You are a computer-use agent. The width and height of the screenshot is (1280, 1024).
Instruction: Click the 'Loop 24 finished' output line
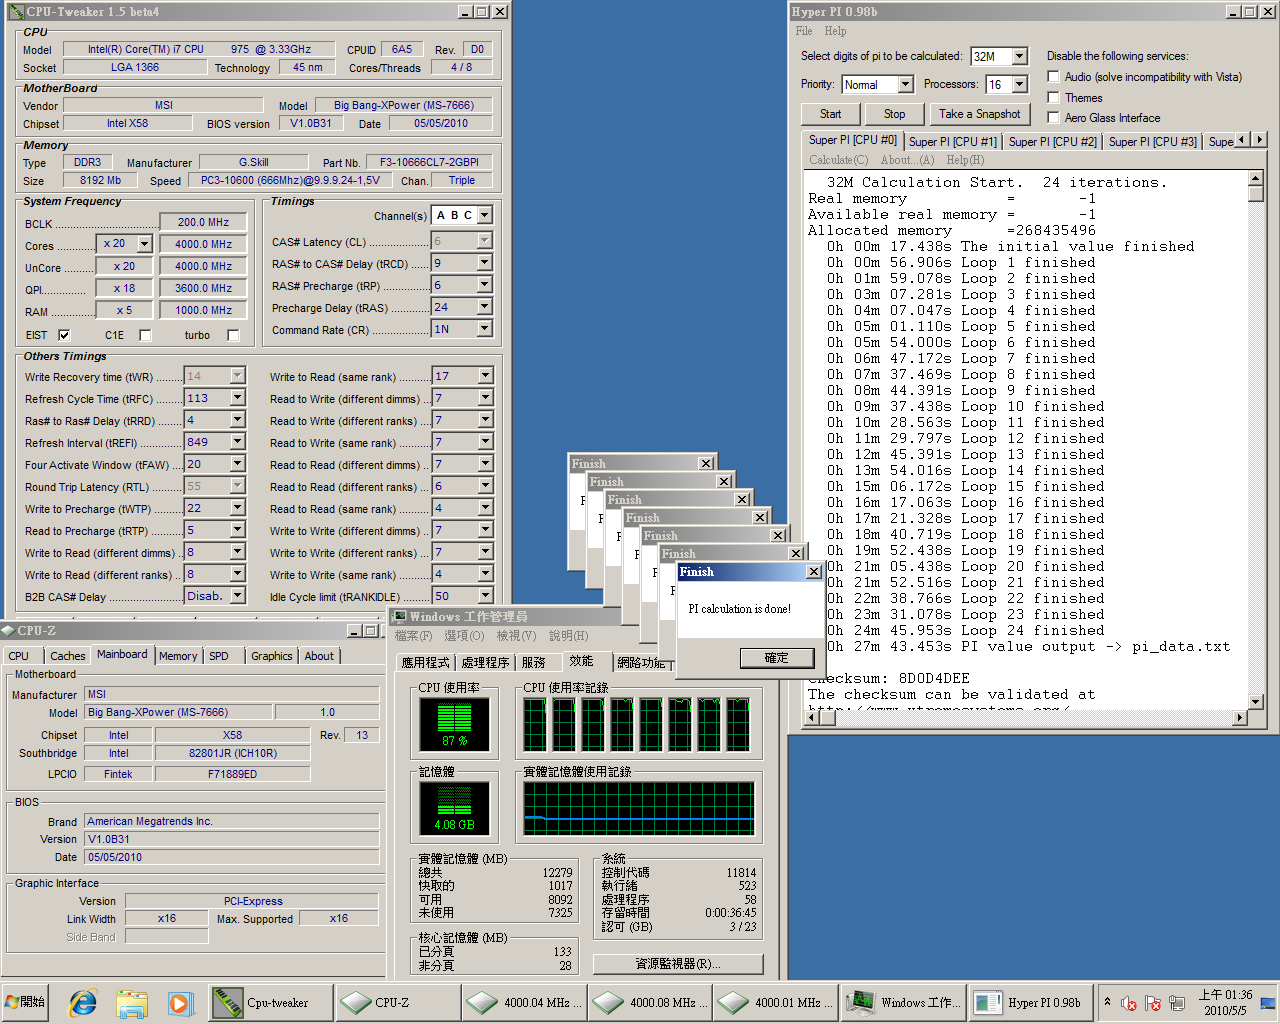point(966,630)
